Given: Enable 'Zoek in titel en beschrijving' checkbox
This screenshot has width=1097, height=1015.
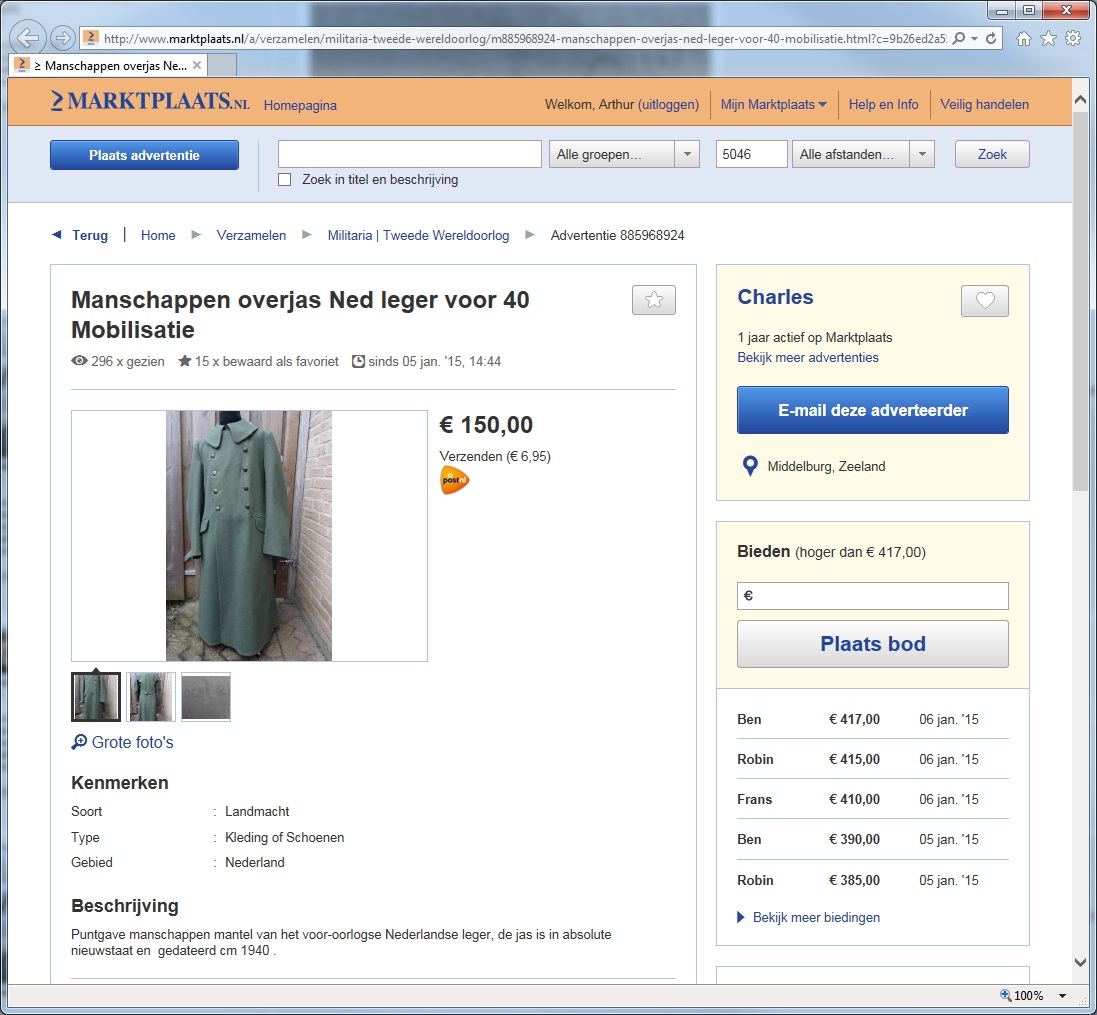Looking at the screenshot, I should 284,180.
